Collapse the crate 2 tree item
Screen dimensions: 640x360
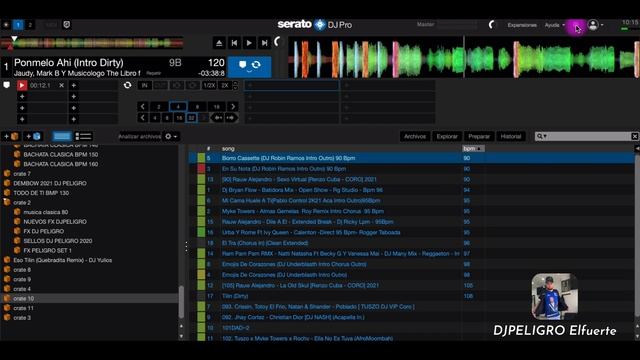(x=7, y=202)
